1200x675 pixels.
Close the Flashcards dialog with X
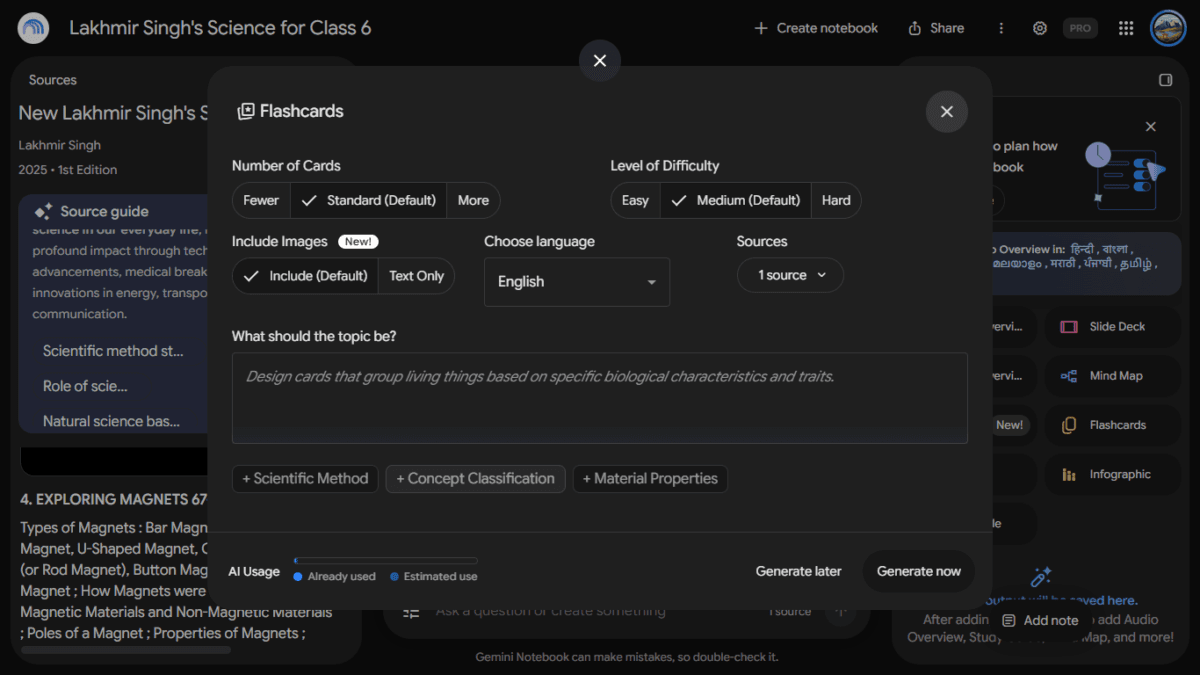tap(947, 111)
